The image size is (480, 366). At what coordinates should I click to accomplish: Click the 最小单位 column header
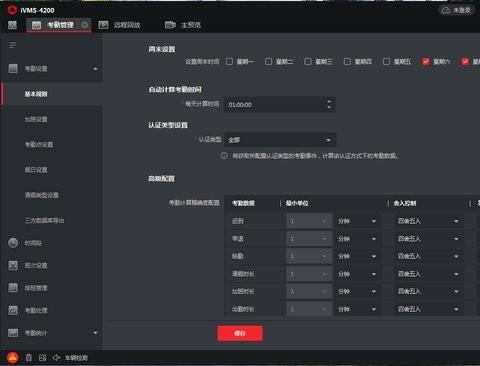(297, 203)
